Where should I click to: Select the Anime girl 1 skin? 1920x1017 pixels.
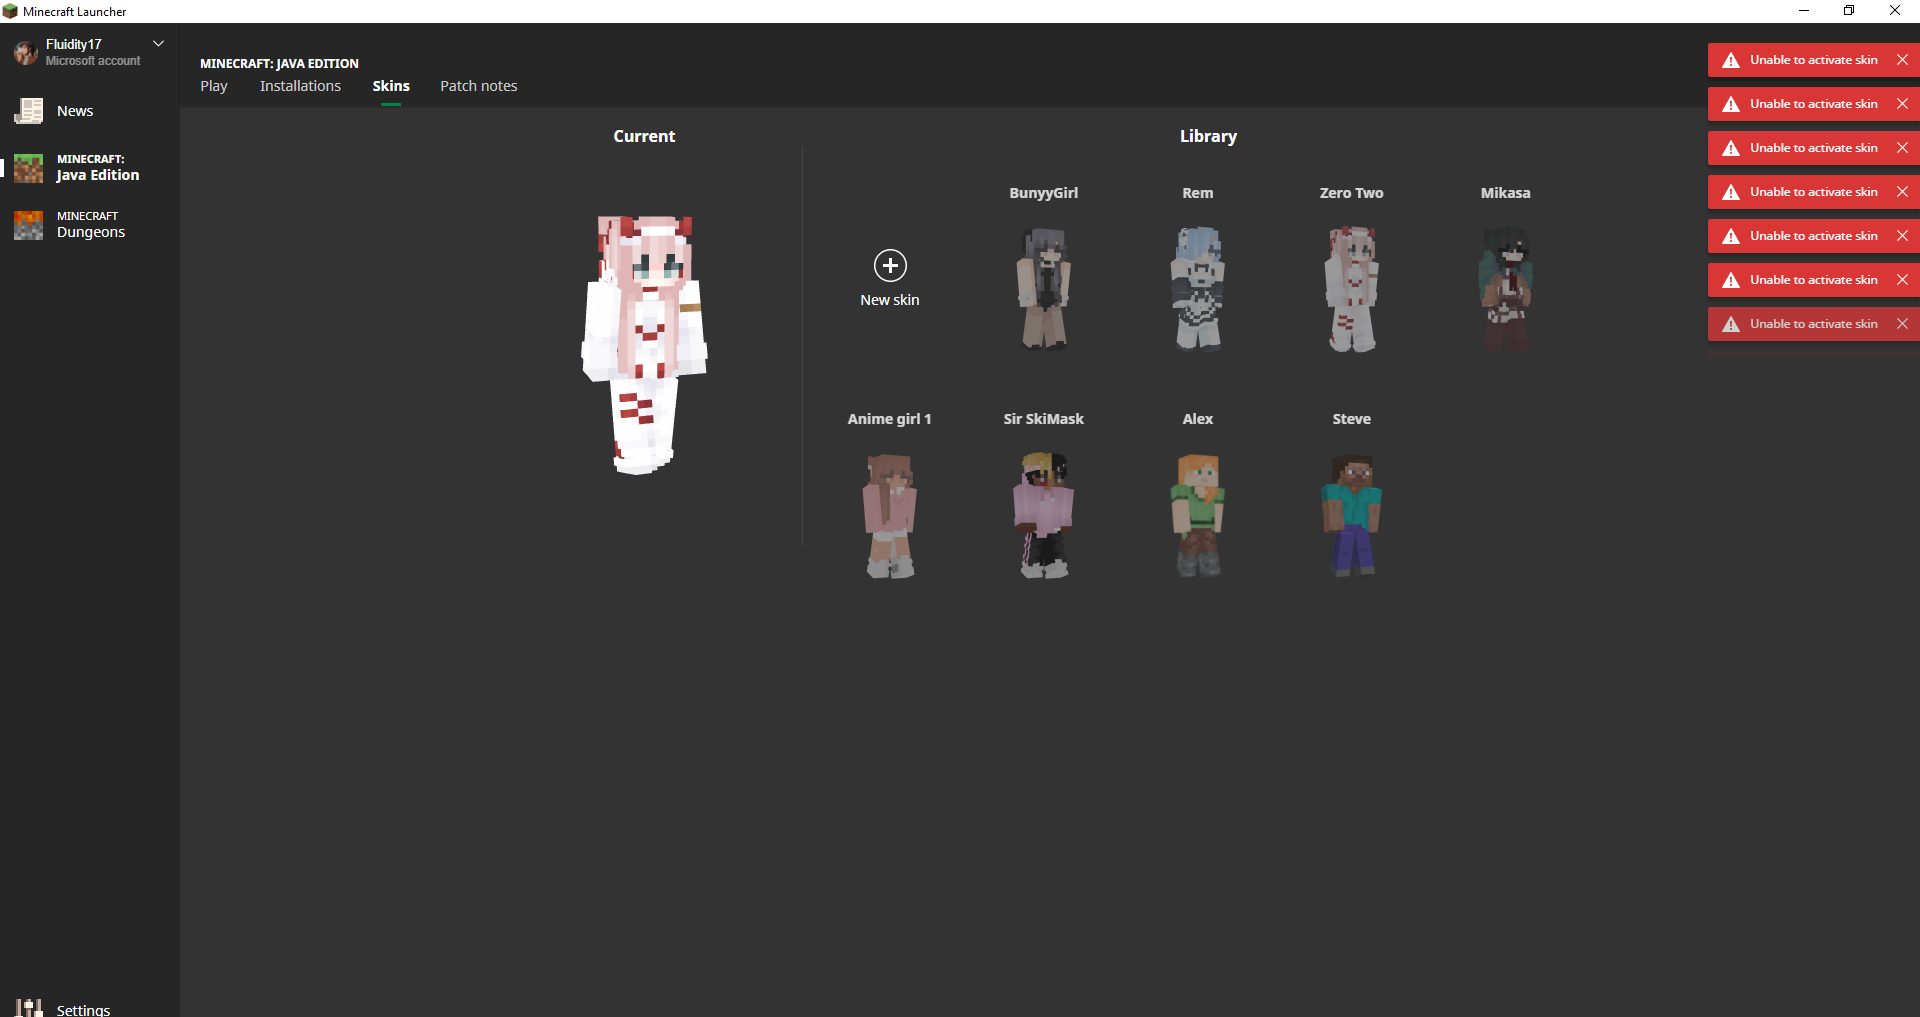click(890, 515)
